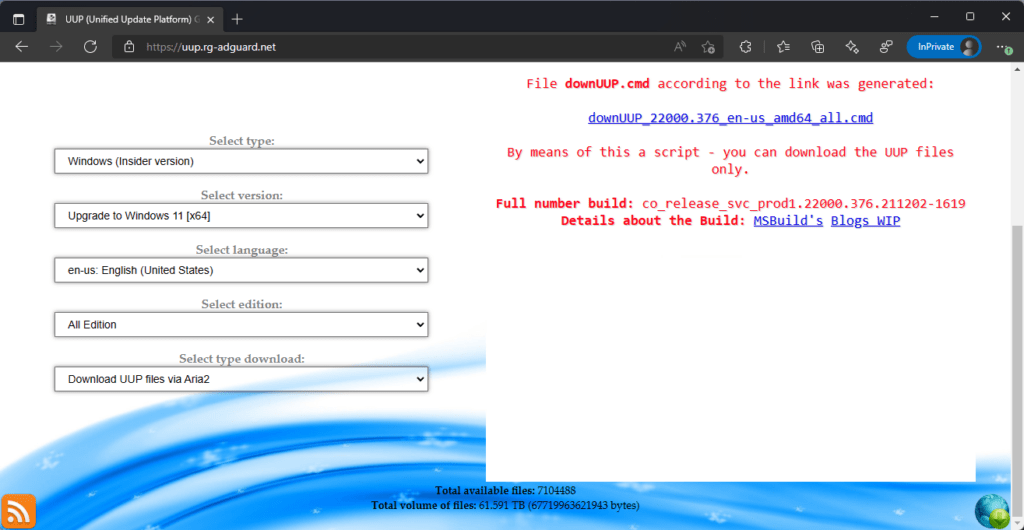Open the Copilot sparkle icon in the toolbar
Viewport: 1024px width, 530px height.
point(851,46)
